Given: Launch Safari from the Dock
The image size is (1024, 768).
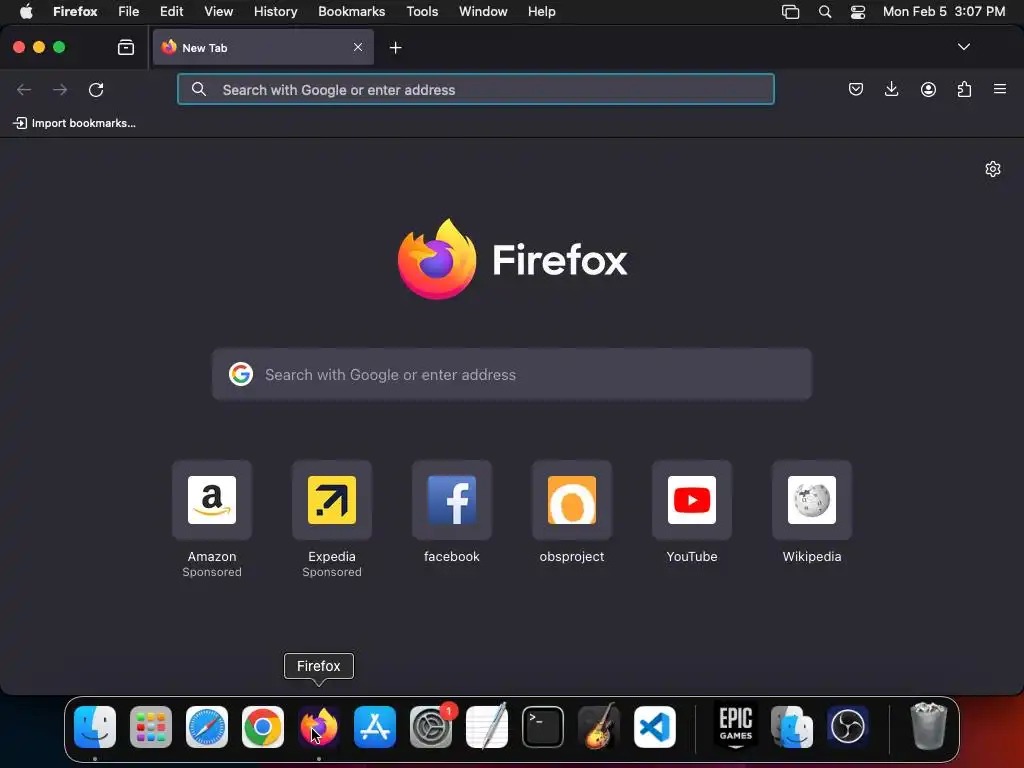Looking at the screenshot, I should 207,727.
